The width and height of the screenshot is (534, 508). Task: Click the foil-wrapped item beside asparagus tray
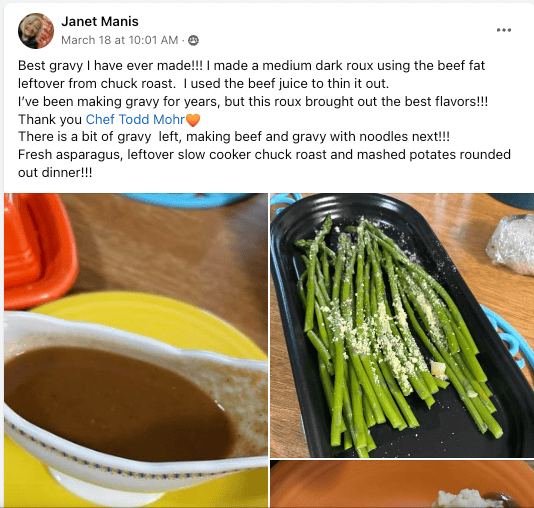[x=511, y=244]
